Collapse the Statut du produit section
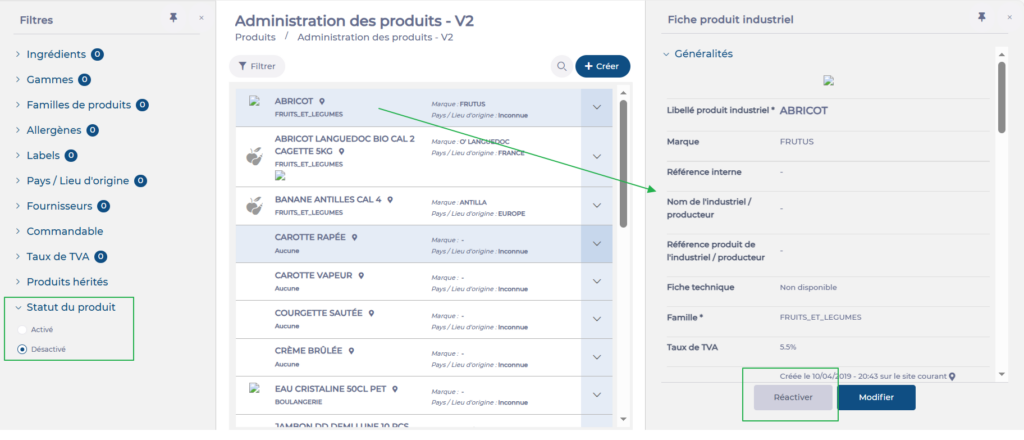The width and height of the screenshot is (1024, 440). tap(18, 307)
